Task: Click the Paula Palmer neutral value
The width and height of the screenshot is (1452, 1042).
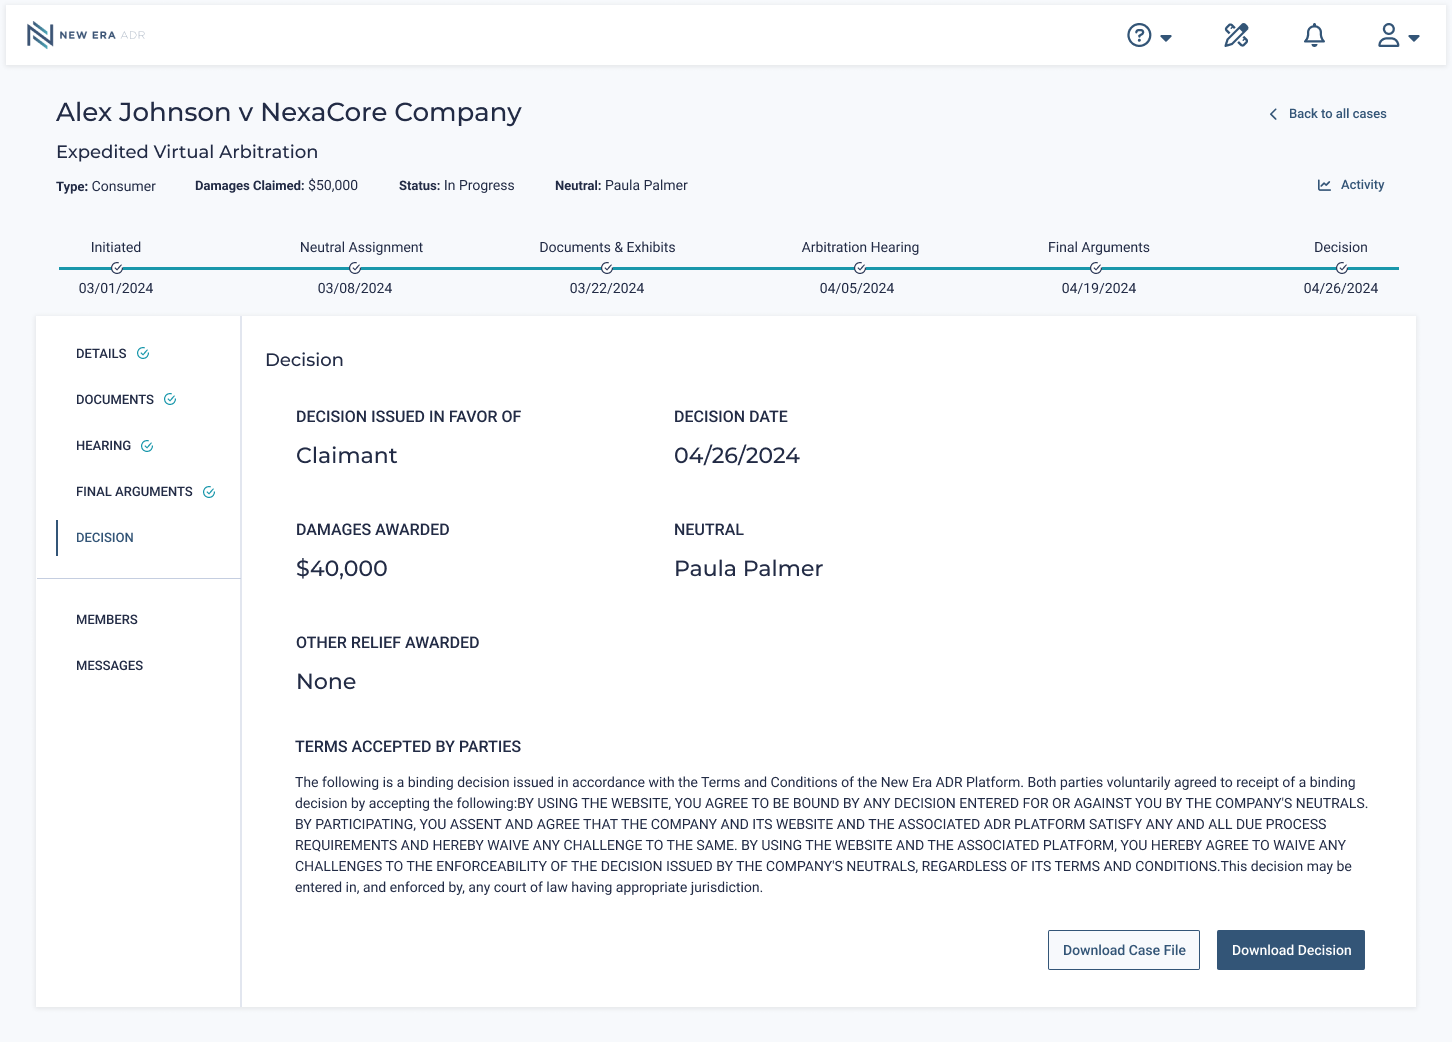Action: [x=749, y=568]
